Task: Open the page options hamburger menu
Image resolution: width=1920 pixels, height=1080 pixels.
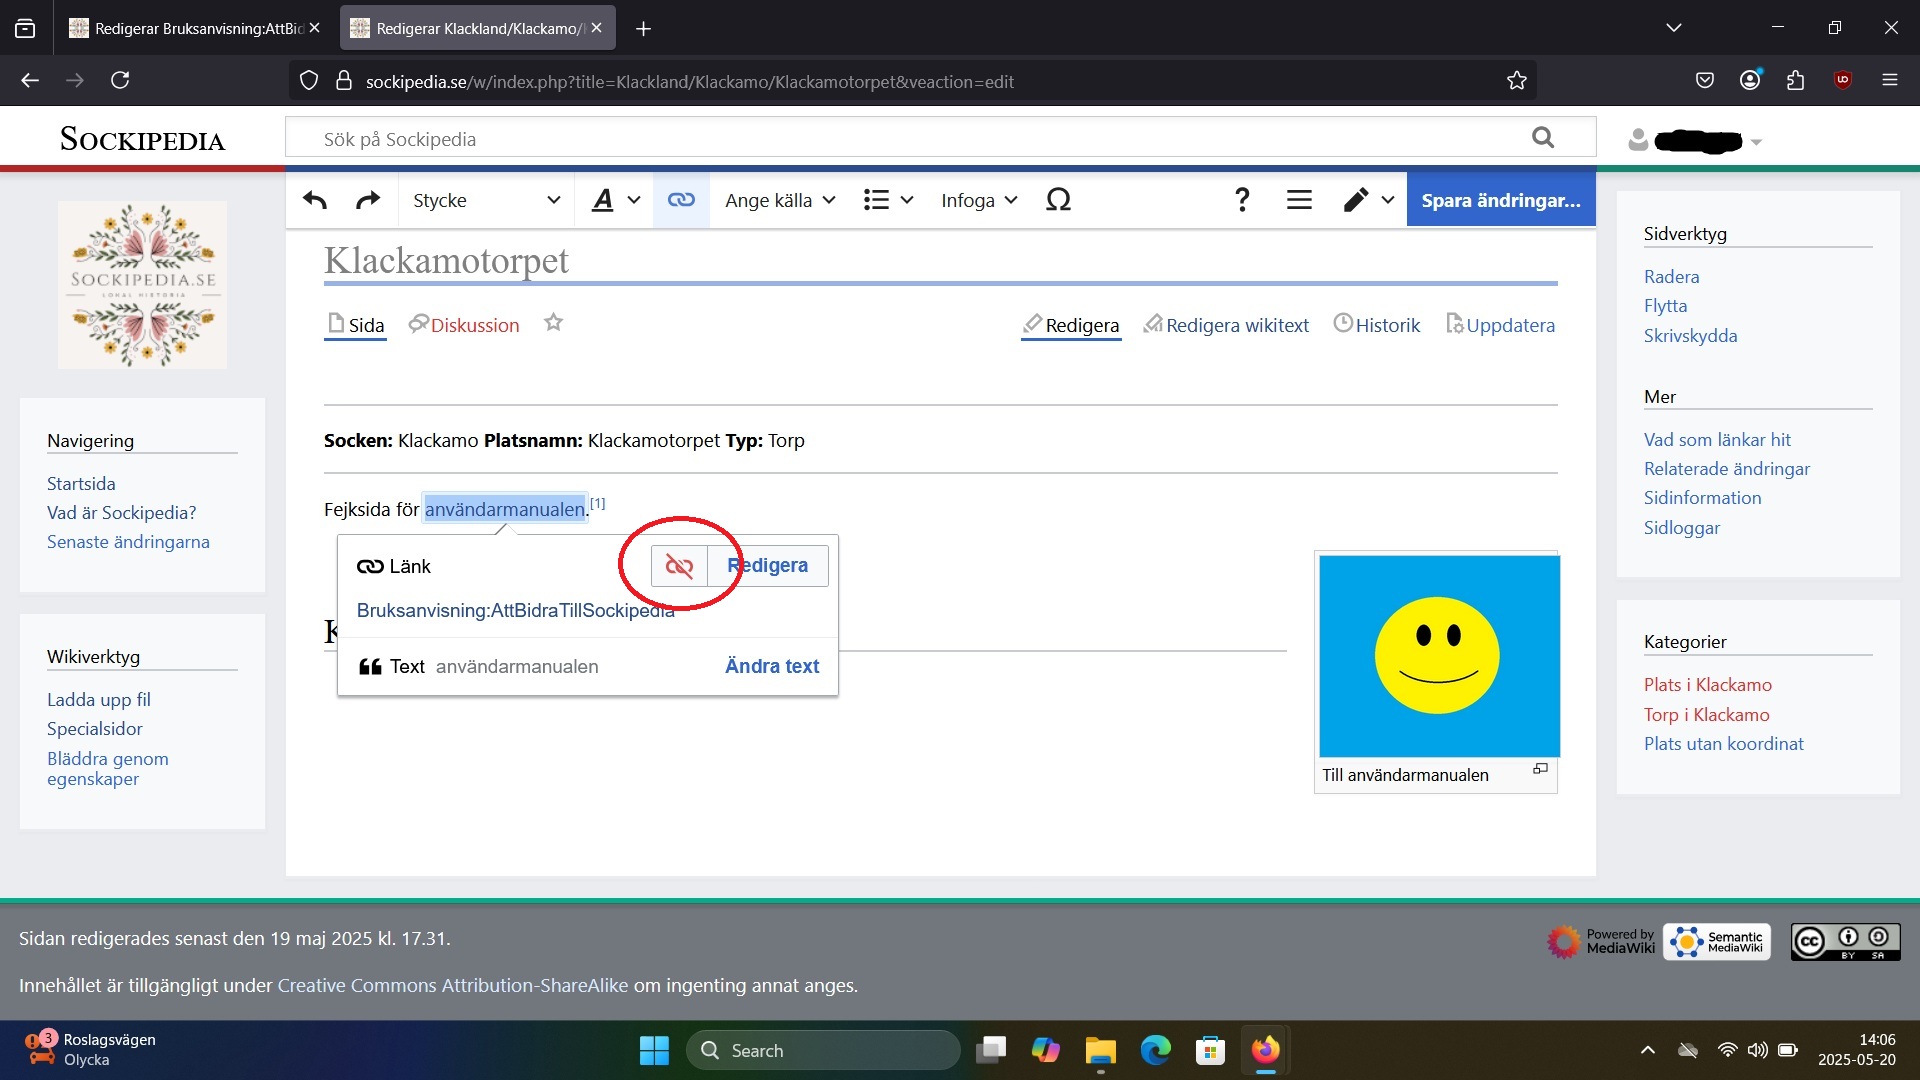Action: pos(1299,200)
